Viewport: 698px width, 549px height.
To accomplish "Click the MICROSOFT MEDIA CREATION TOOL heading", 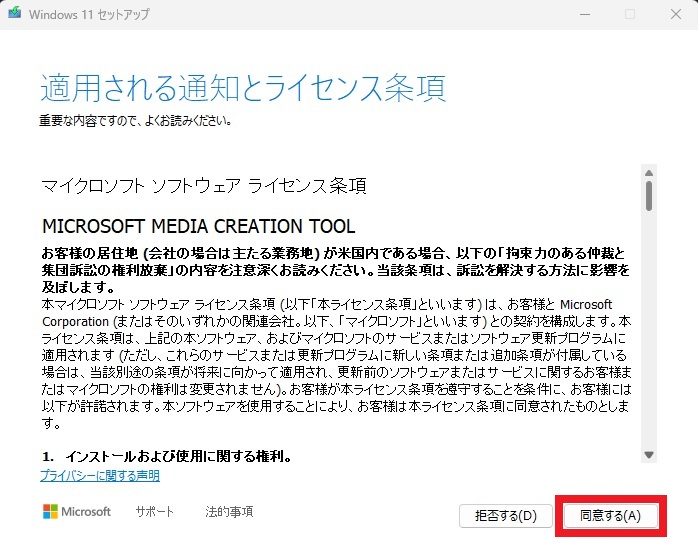I will click(199, 226).
